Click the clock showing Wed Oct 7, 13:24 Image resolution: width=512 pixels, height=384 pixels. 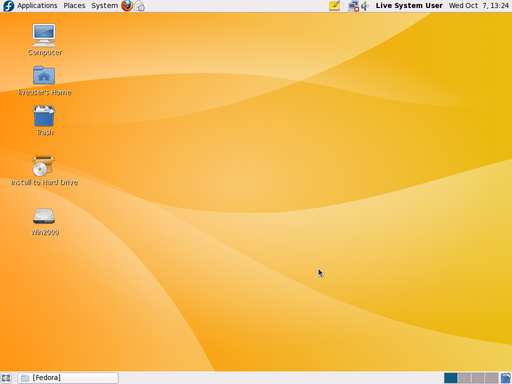pyautogui.click(x=479, y=6)
